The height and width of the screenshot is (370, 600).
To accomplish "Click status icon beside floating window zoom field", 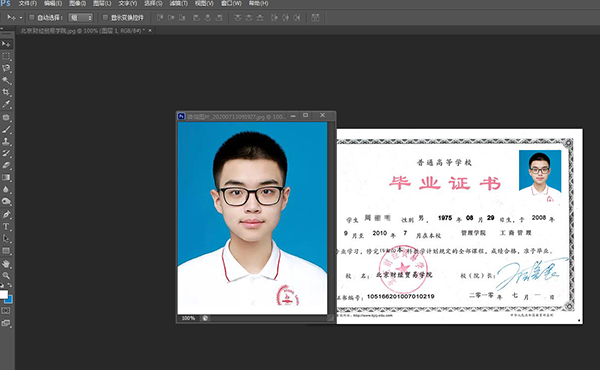I will (x=205, y=318).
